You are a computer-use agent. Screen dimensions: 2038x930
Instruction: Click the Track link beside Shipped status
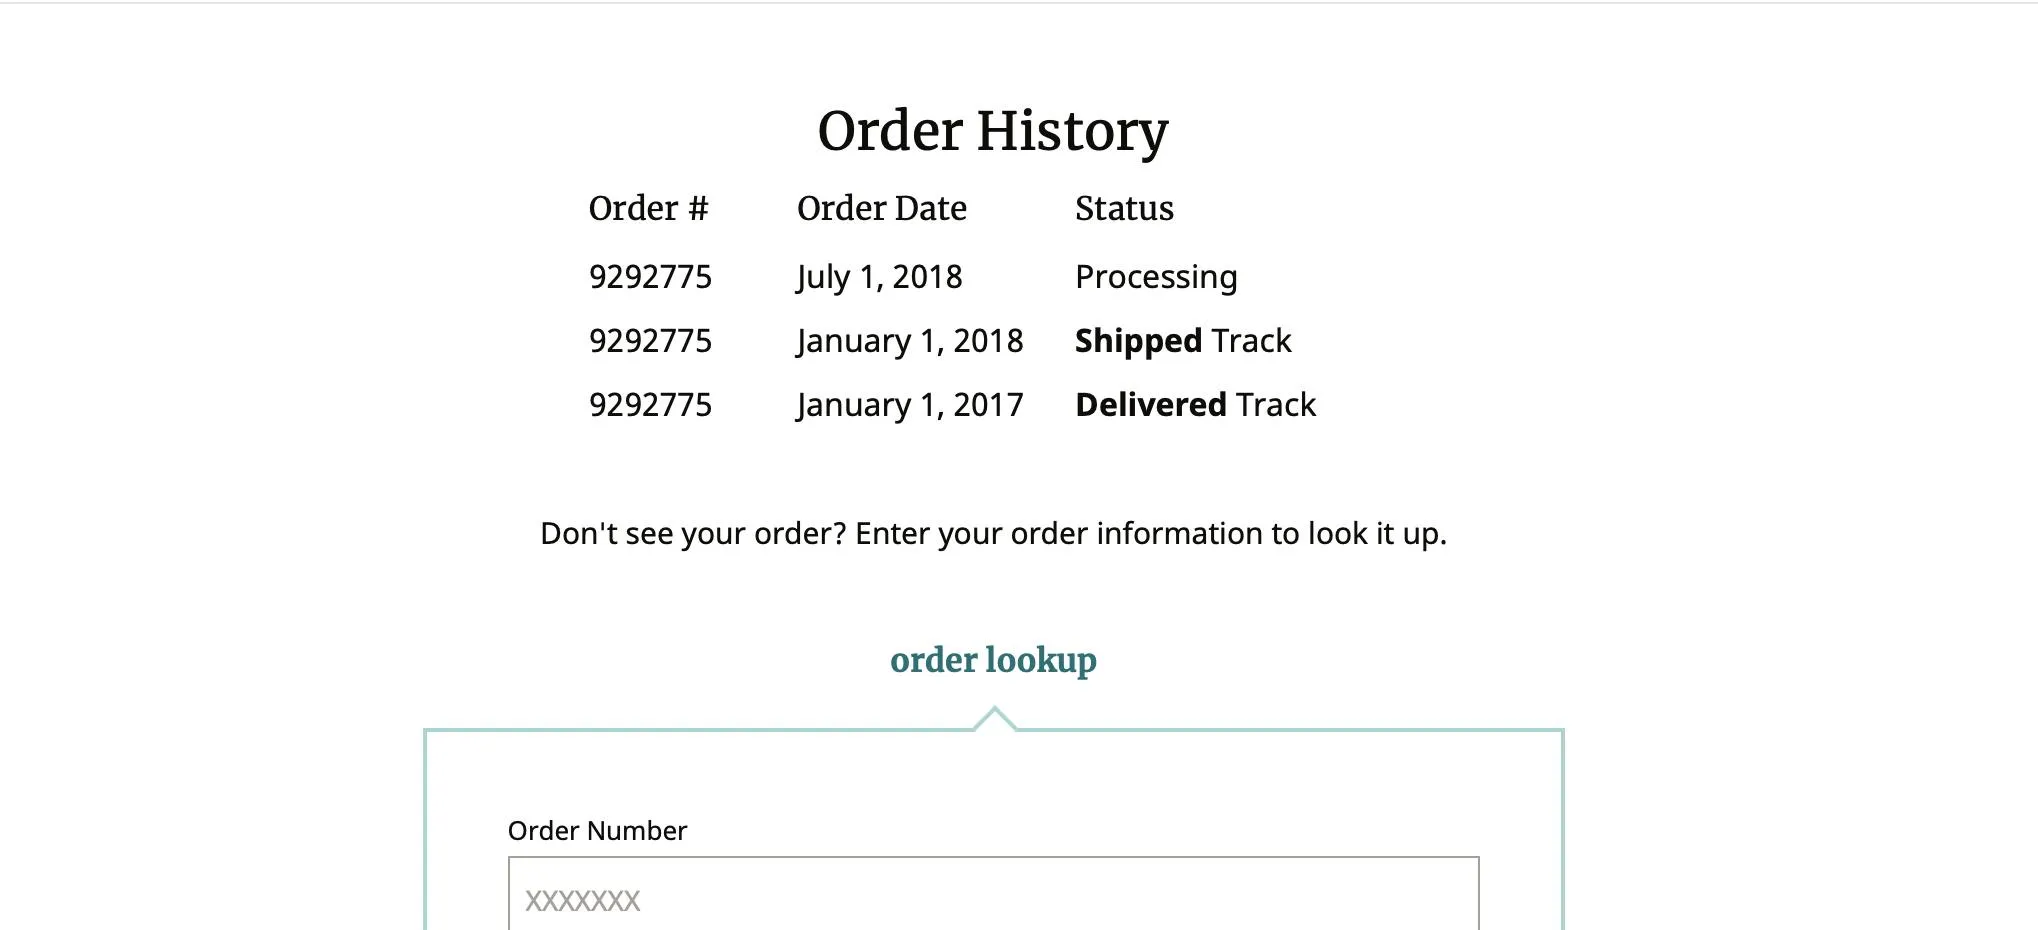point(1251,341)
